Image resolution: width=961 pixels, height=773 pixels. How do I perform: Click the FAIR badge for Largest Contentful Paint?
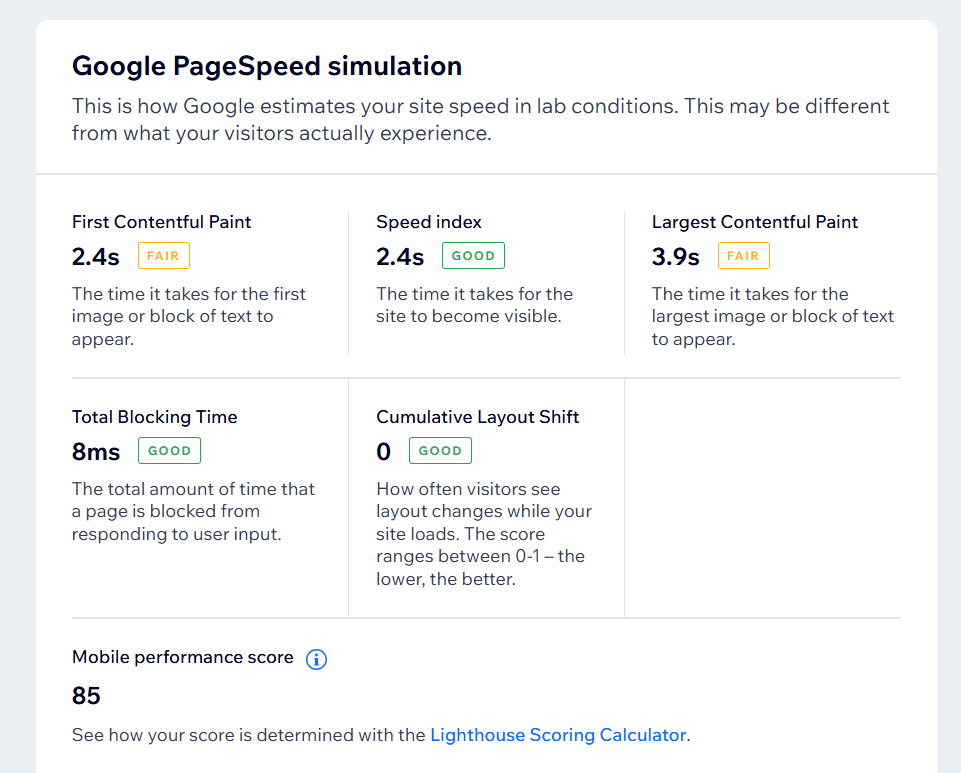click(743, 256)
